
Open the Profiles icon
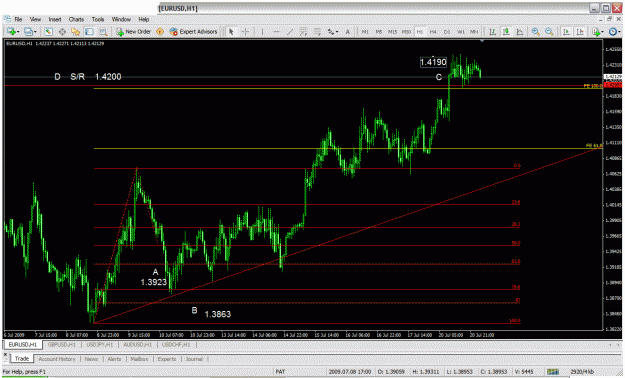click(x=28, y=32)
